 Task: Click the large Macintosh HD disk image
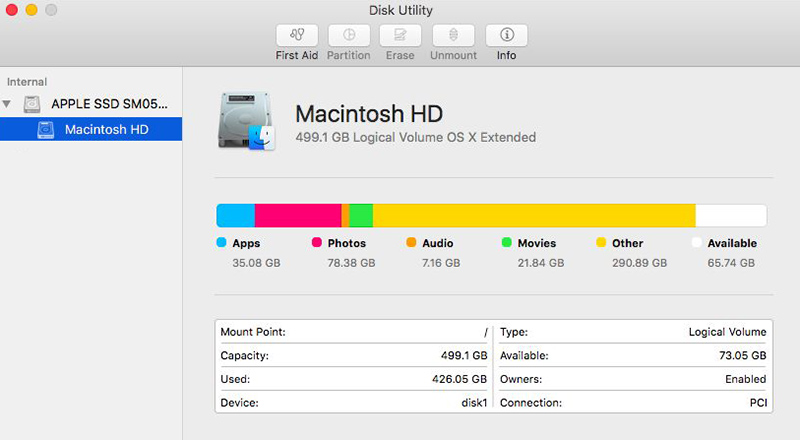click(246, 122)
